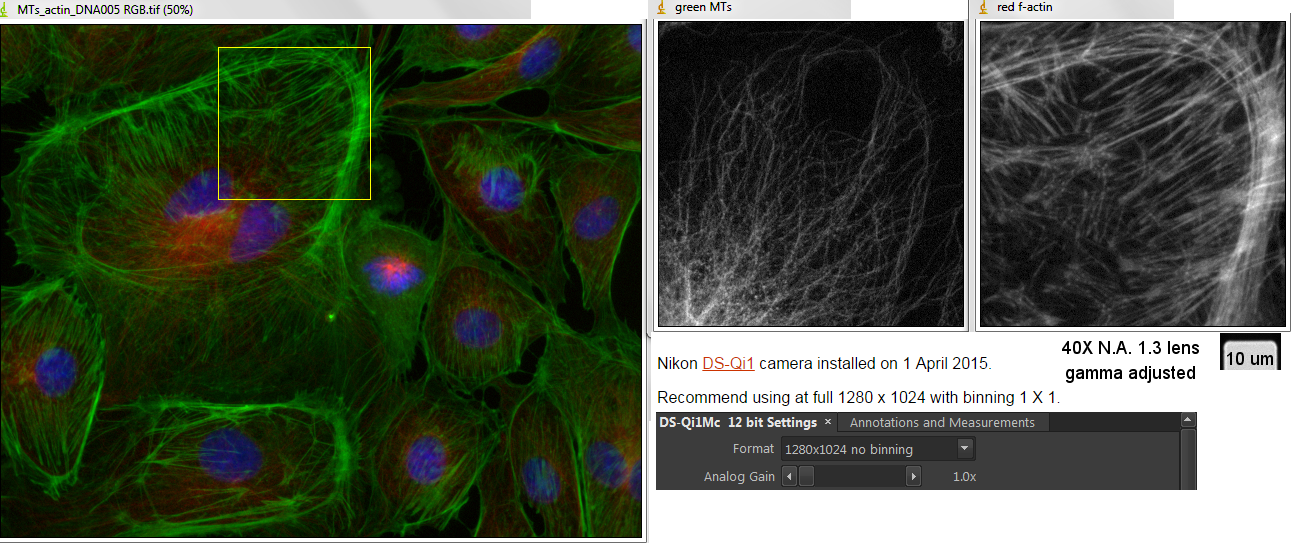The image size is (1291, 543).
Task: Click the 10 um scale bar button
Action: click(1249, 358)
